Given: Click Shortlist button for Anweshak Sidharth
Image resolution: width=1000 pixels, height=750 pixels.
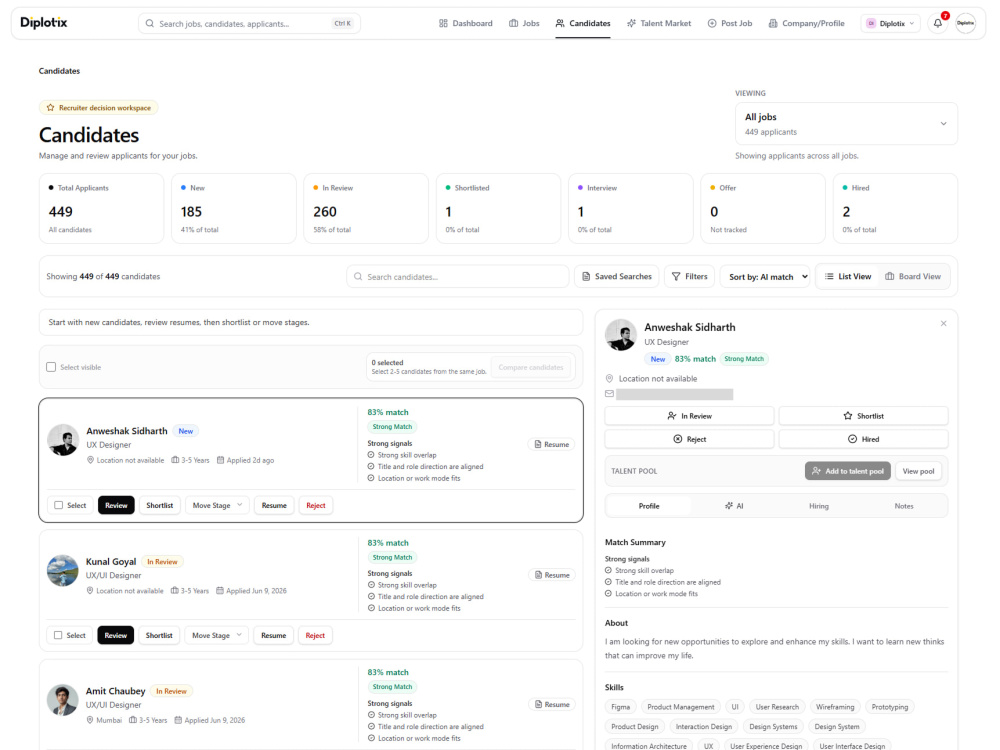Looking at the screenshot, I should pyautogui.click(x=159, y=505).
